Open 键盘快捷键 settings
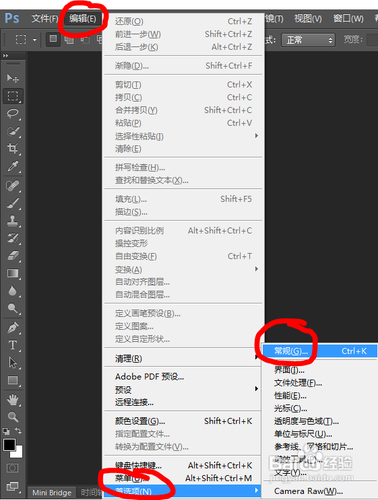 pyautogui.click(x=183, y=465)
